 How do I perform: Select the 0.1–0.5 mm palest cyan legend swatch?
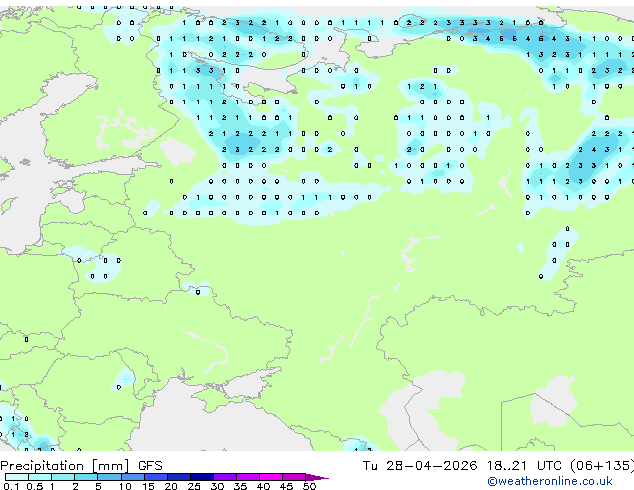tap(17, 477)
